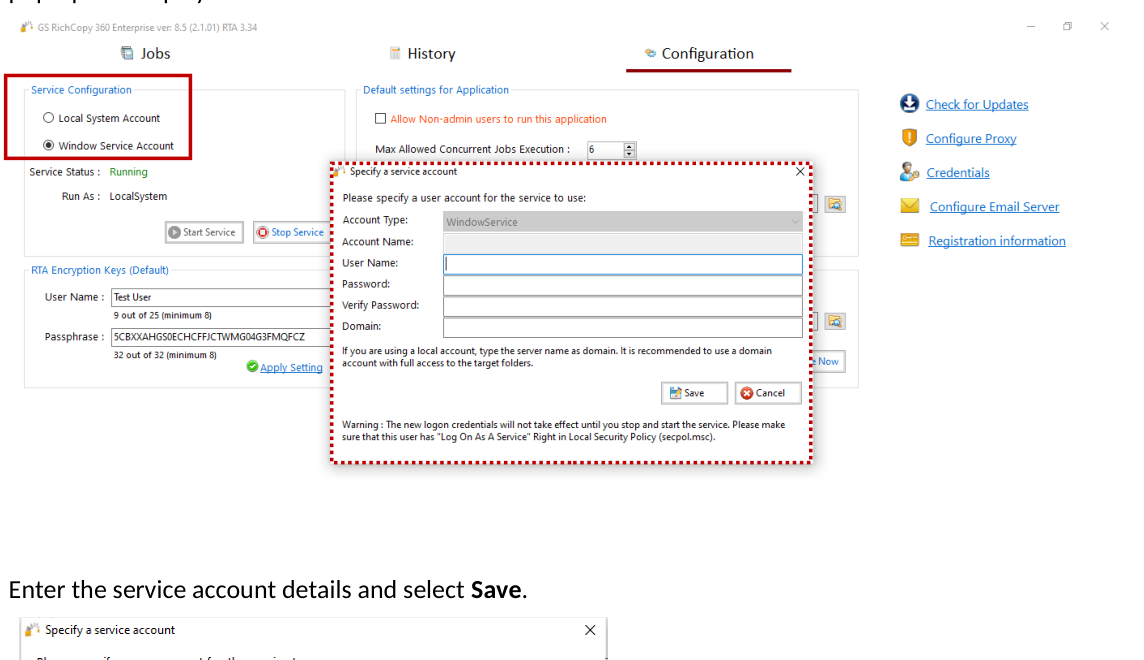Cancel the service account dialog
This screenshot has width=1144, height=660.
[768, 393]
